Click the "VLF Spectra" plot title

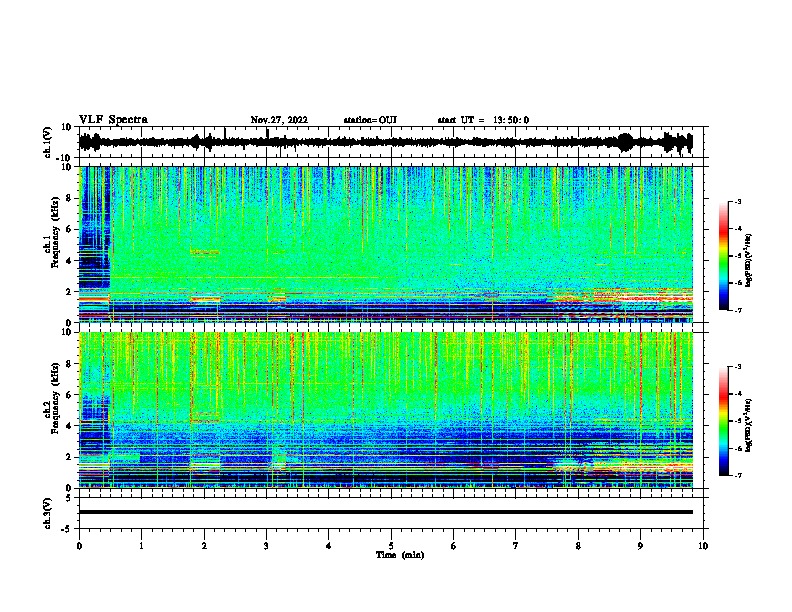[113, 120]
